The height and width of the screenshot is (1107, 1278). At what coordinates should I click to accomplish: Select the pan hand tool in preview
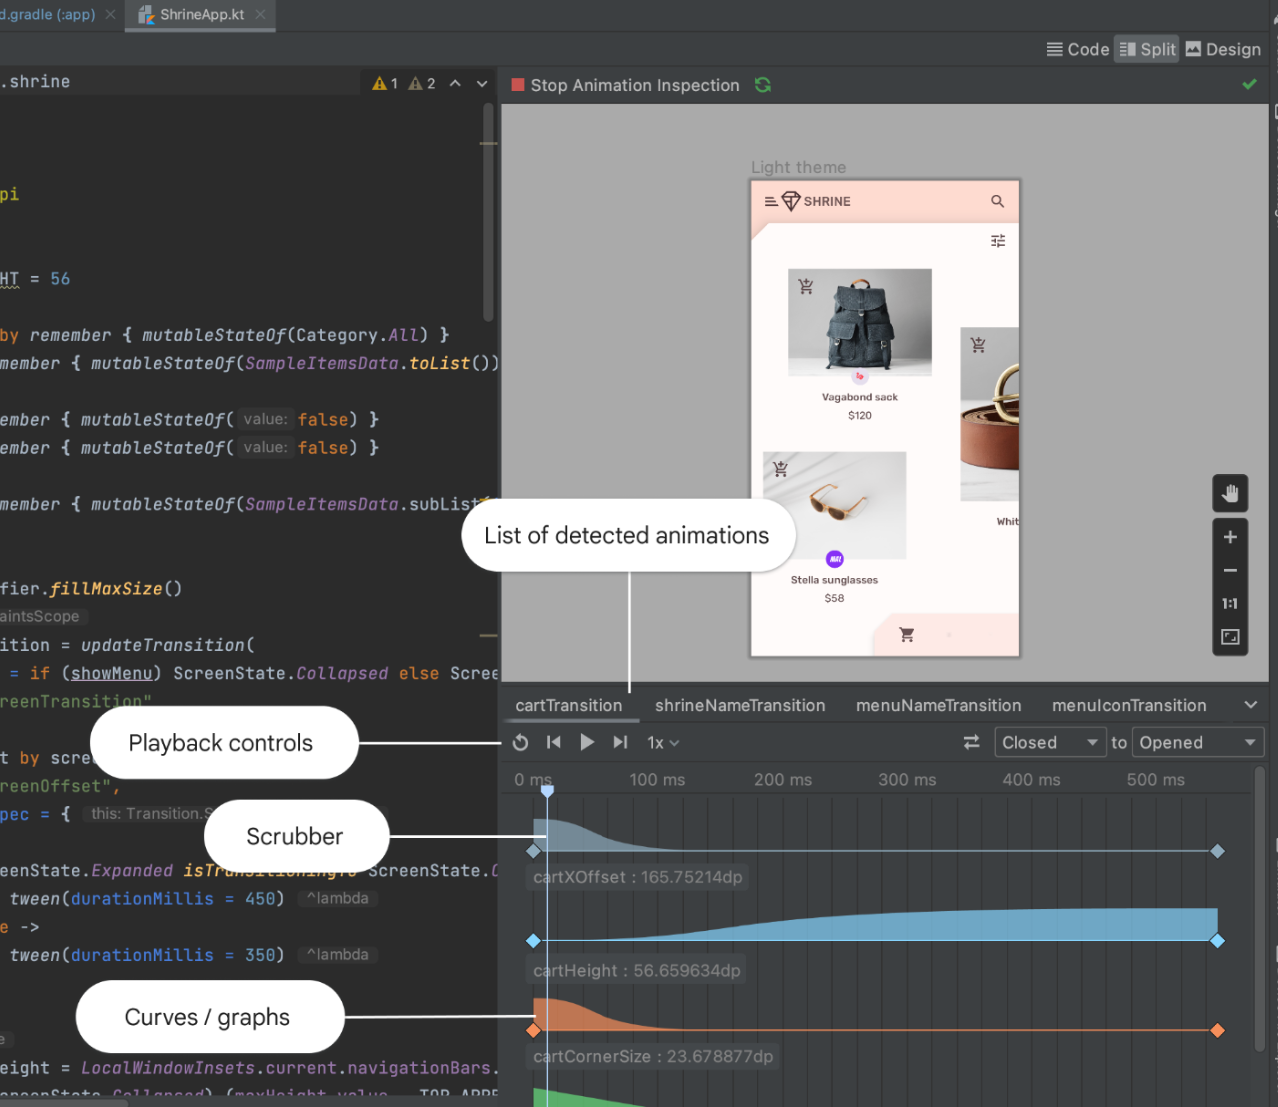point(1230,492)
